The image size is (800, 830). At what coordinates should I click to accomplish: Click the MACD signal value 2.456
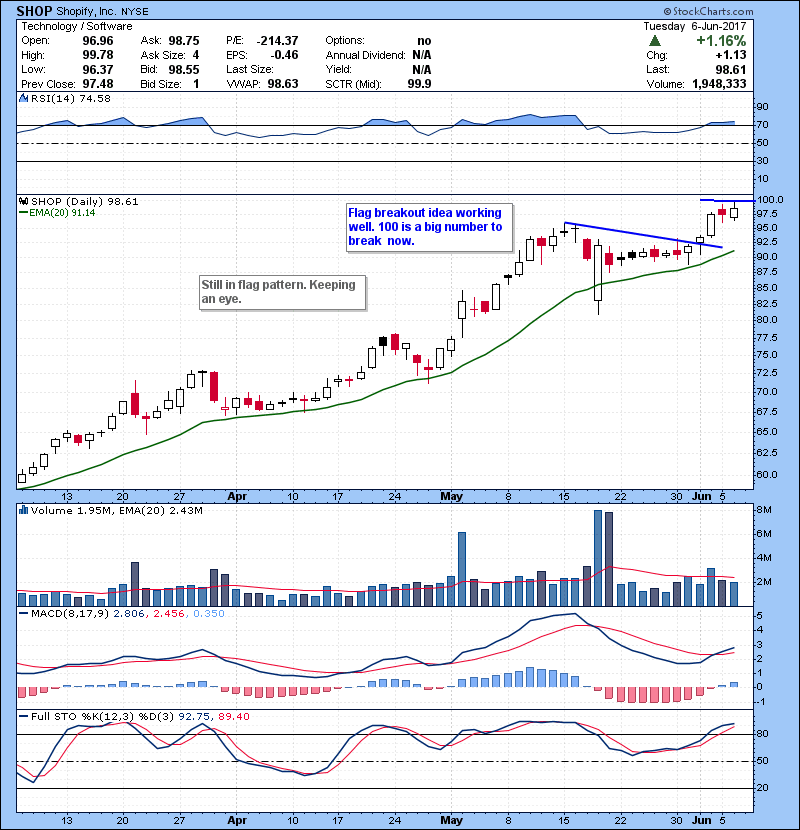click(x=169, y=614)
